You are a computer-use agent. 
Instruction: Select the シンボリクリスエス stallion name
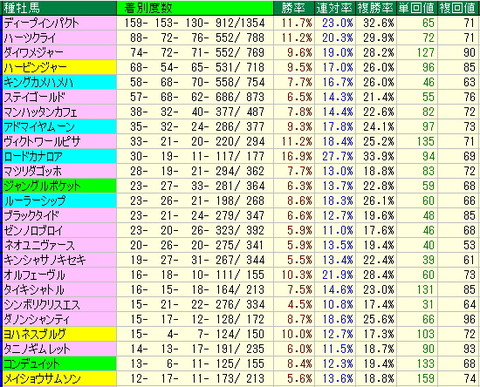(42, 304)
